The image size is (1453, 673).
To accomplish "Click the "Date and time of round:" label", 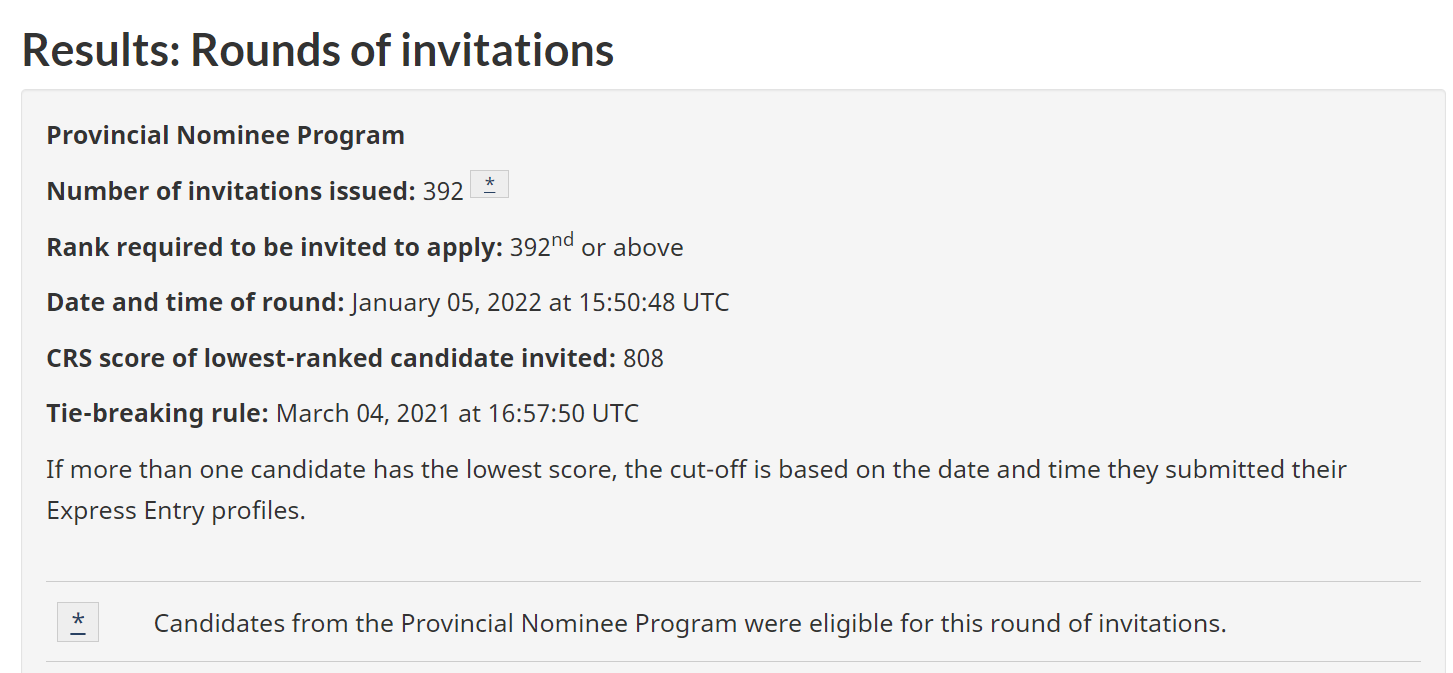I will 196,302.
